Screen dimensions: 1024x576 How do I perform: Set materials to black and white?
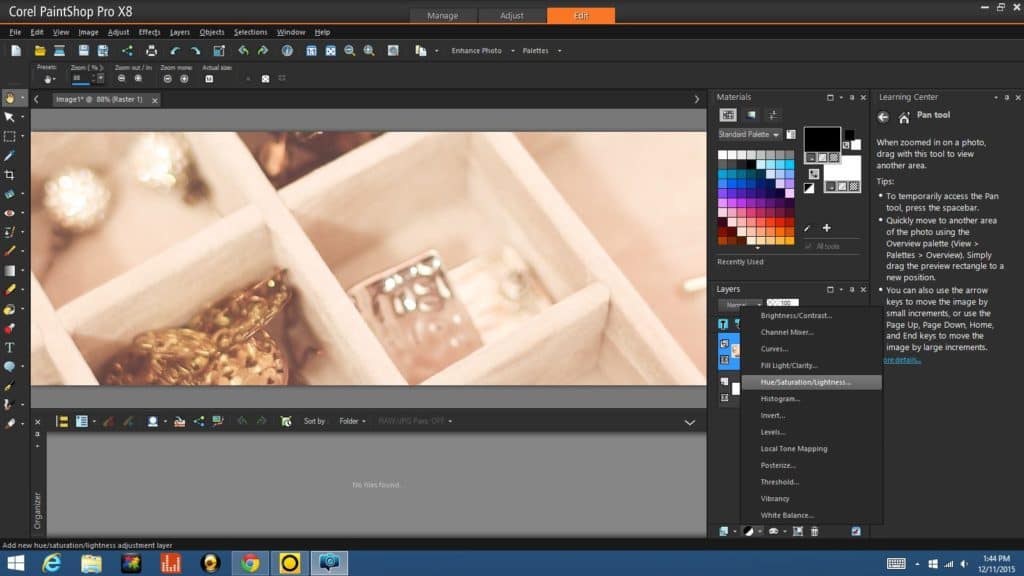point(808,187)
